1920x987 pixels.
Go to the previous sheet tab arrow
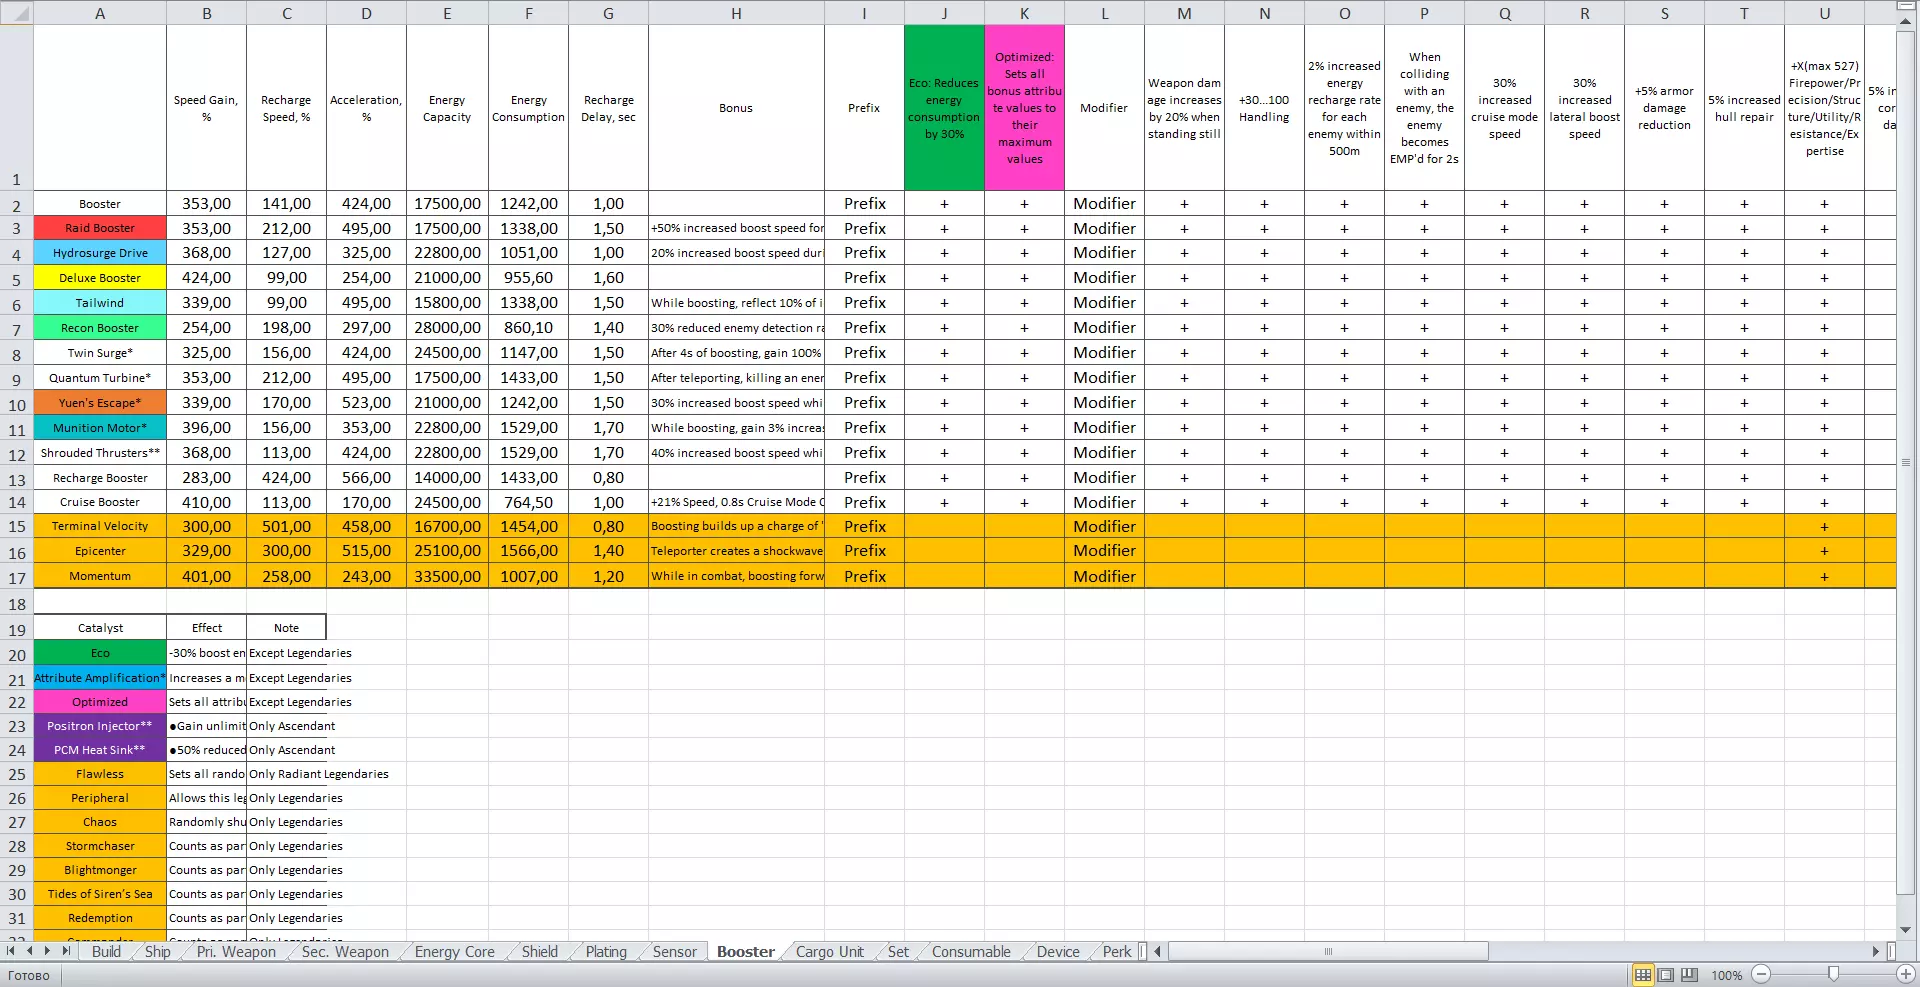tap(29, 951)
